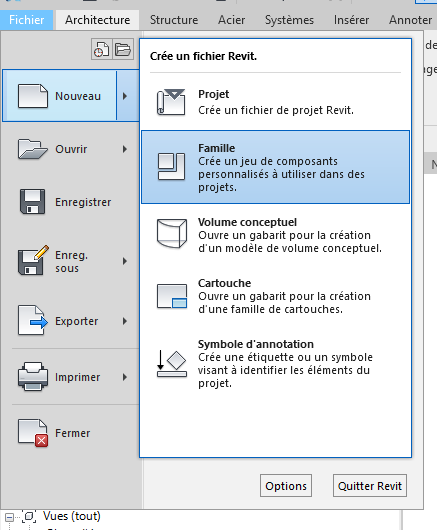Click the Enregistrer floppy disk icon
The width and height of the screenshot is (437, 530).
click(32, 202)
